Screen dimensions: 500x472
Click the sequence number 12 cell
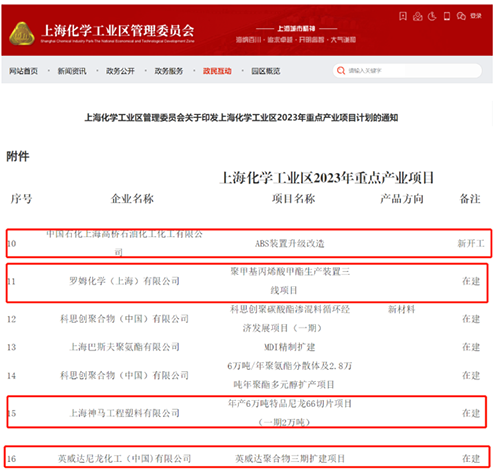[x=11, y=319]
